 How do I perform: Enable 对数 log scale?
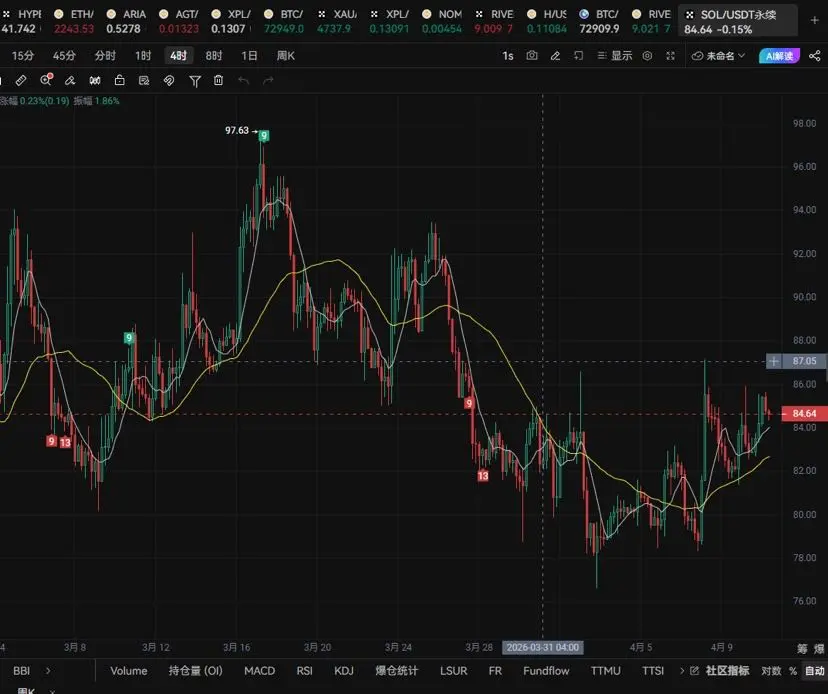771,671
